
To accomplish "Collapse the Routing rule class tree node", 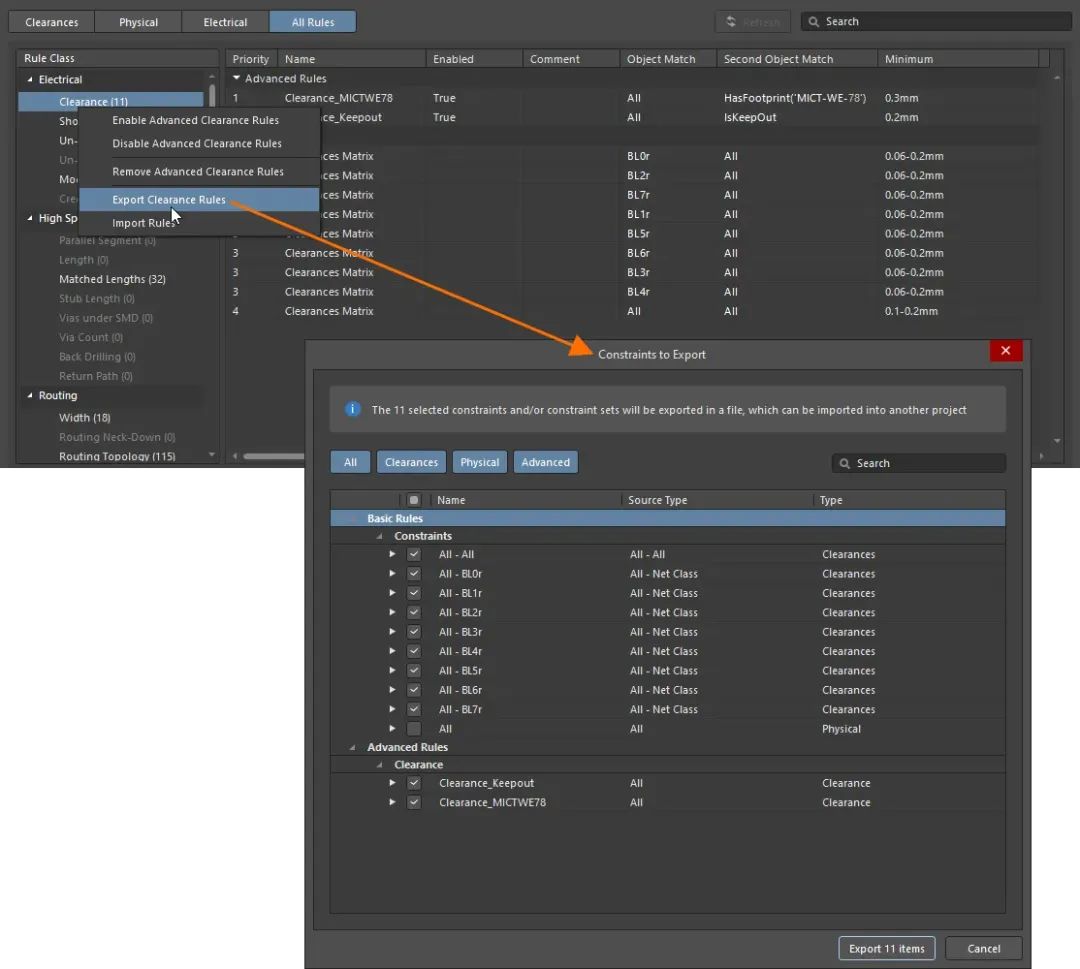I will [x=30, y=395].
